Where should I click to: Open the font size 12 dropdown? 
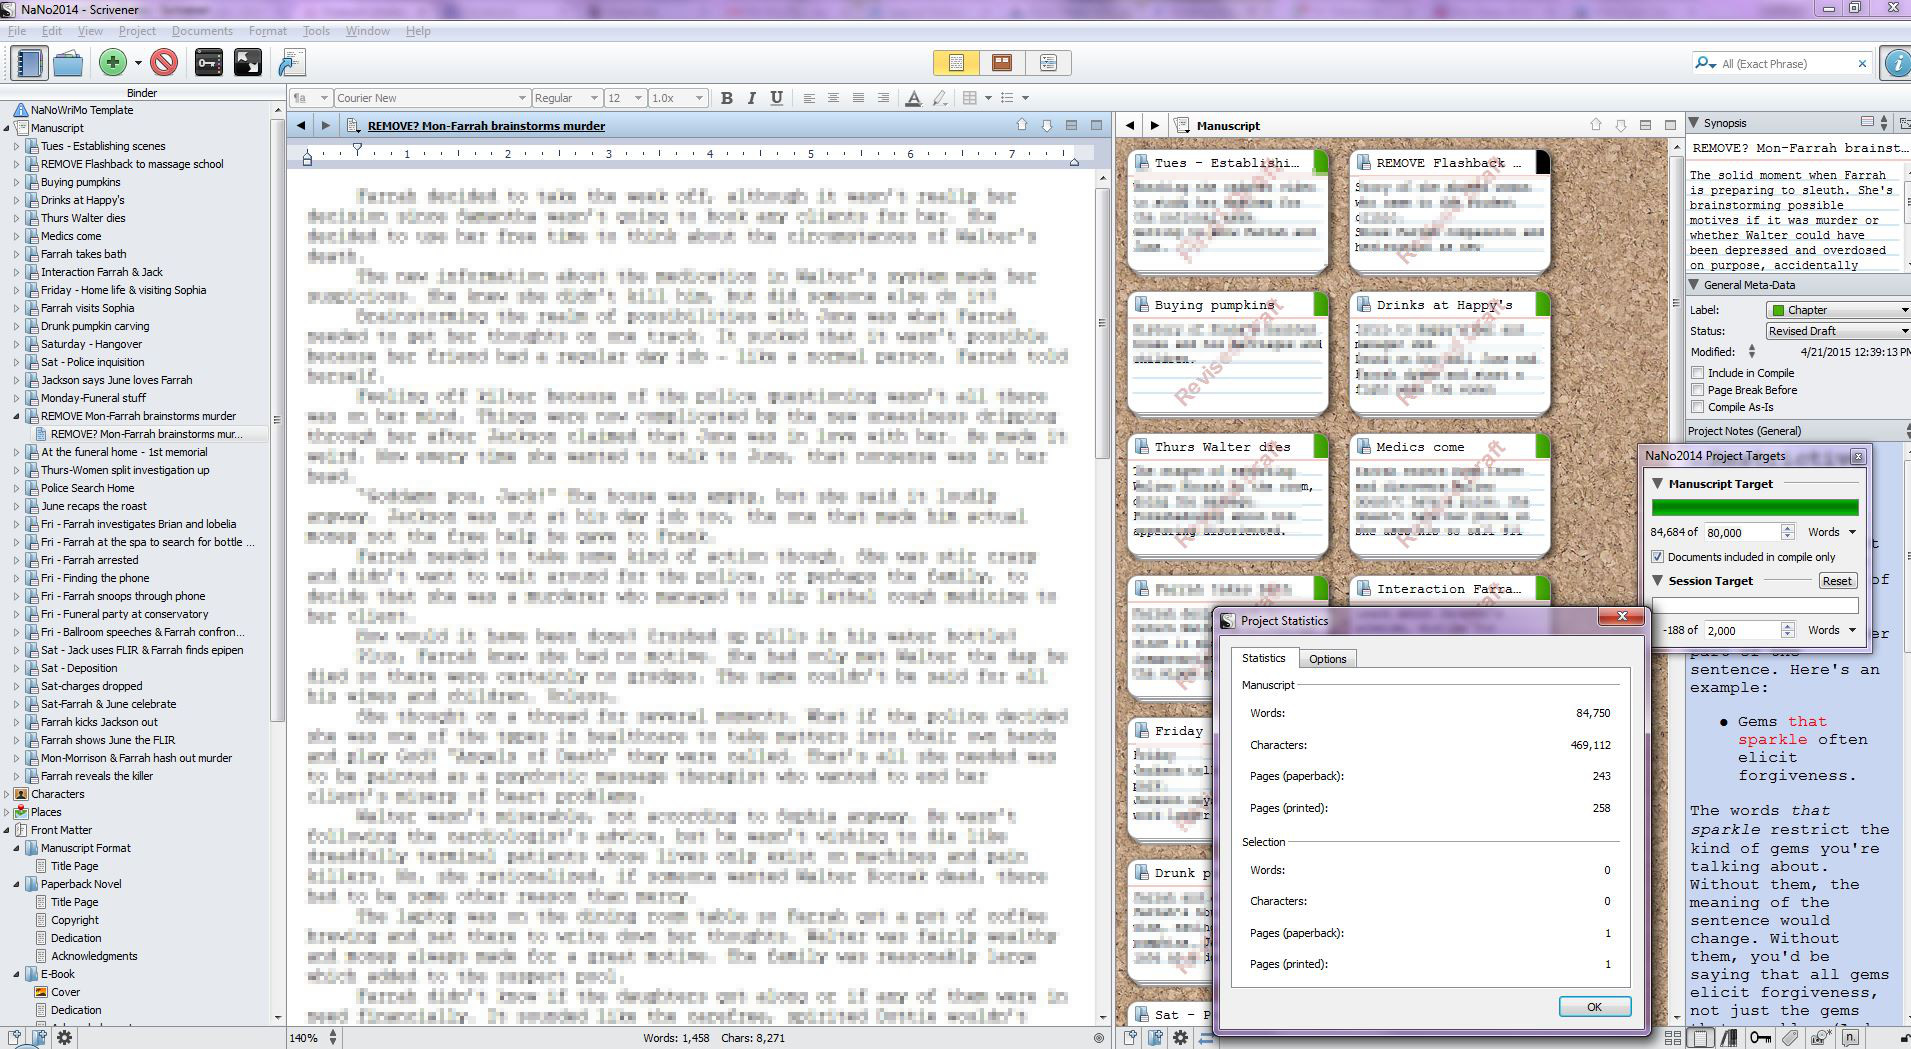click(625, 98)
